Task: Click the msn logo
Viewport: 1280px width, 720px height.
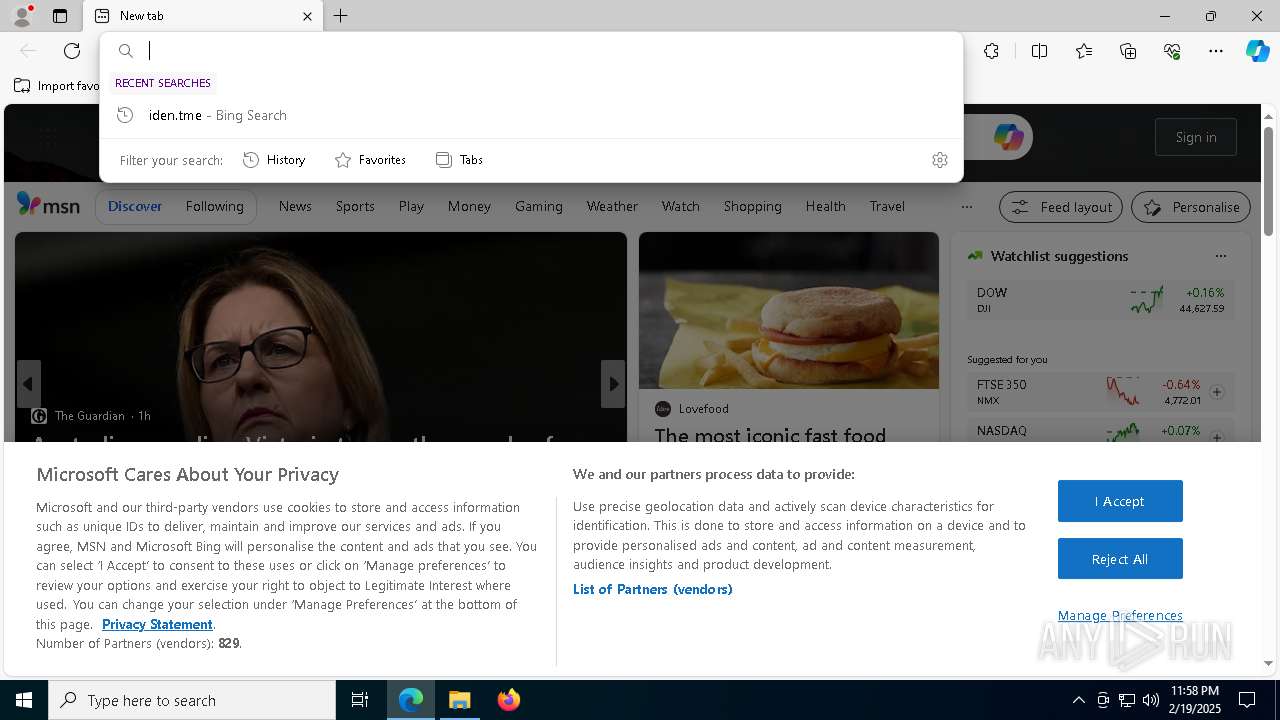Action: coord(48,205)
